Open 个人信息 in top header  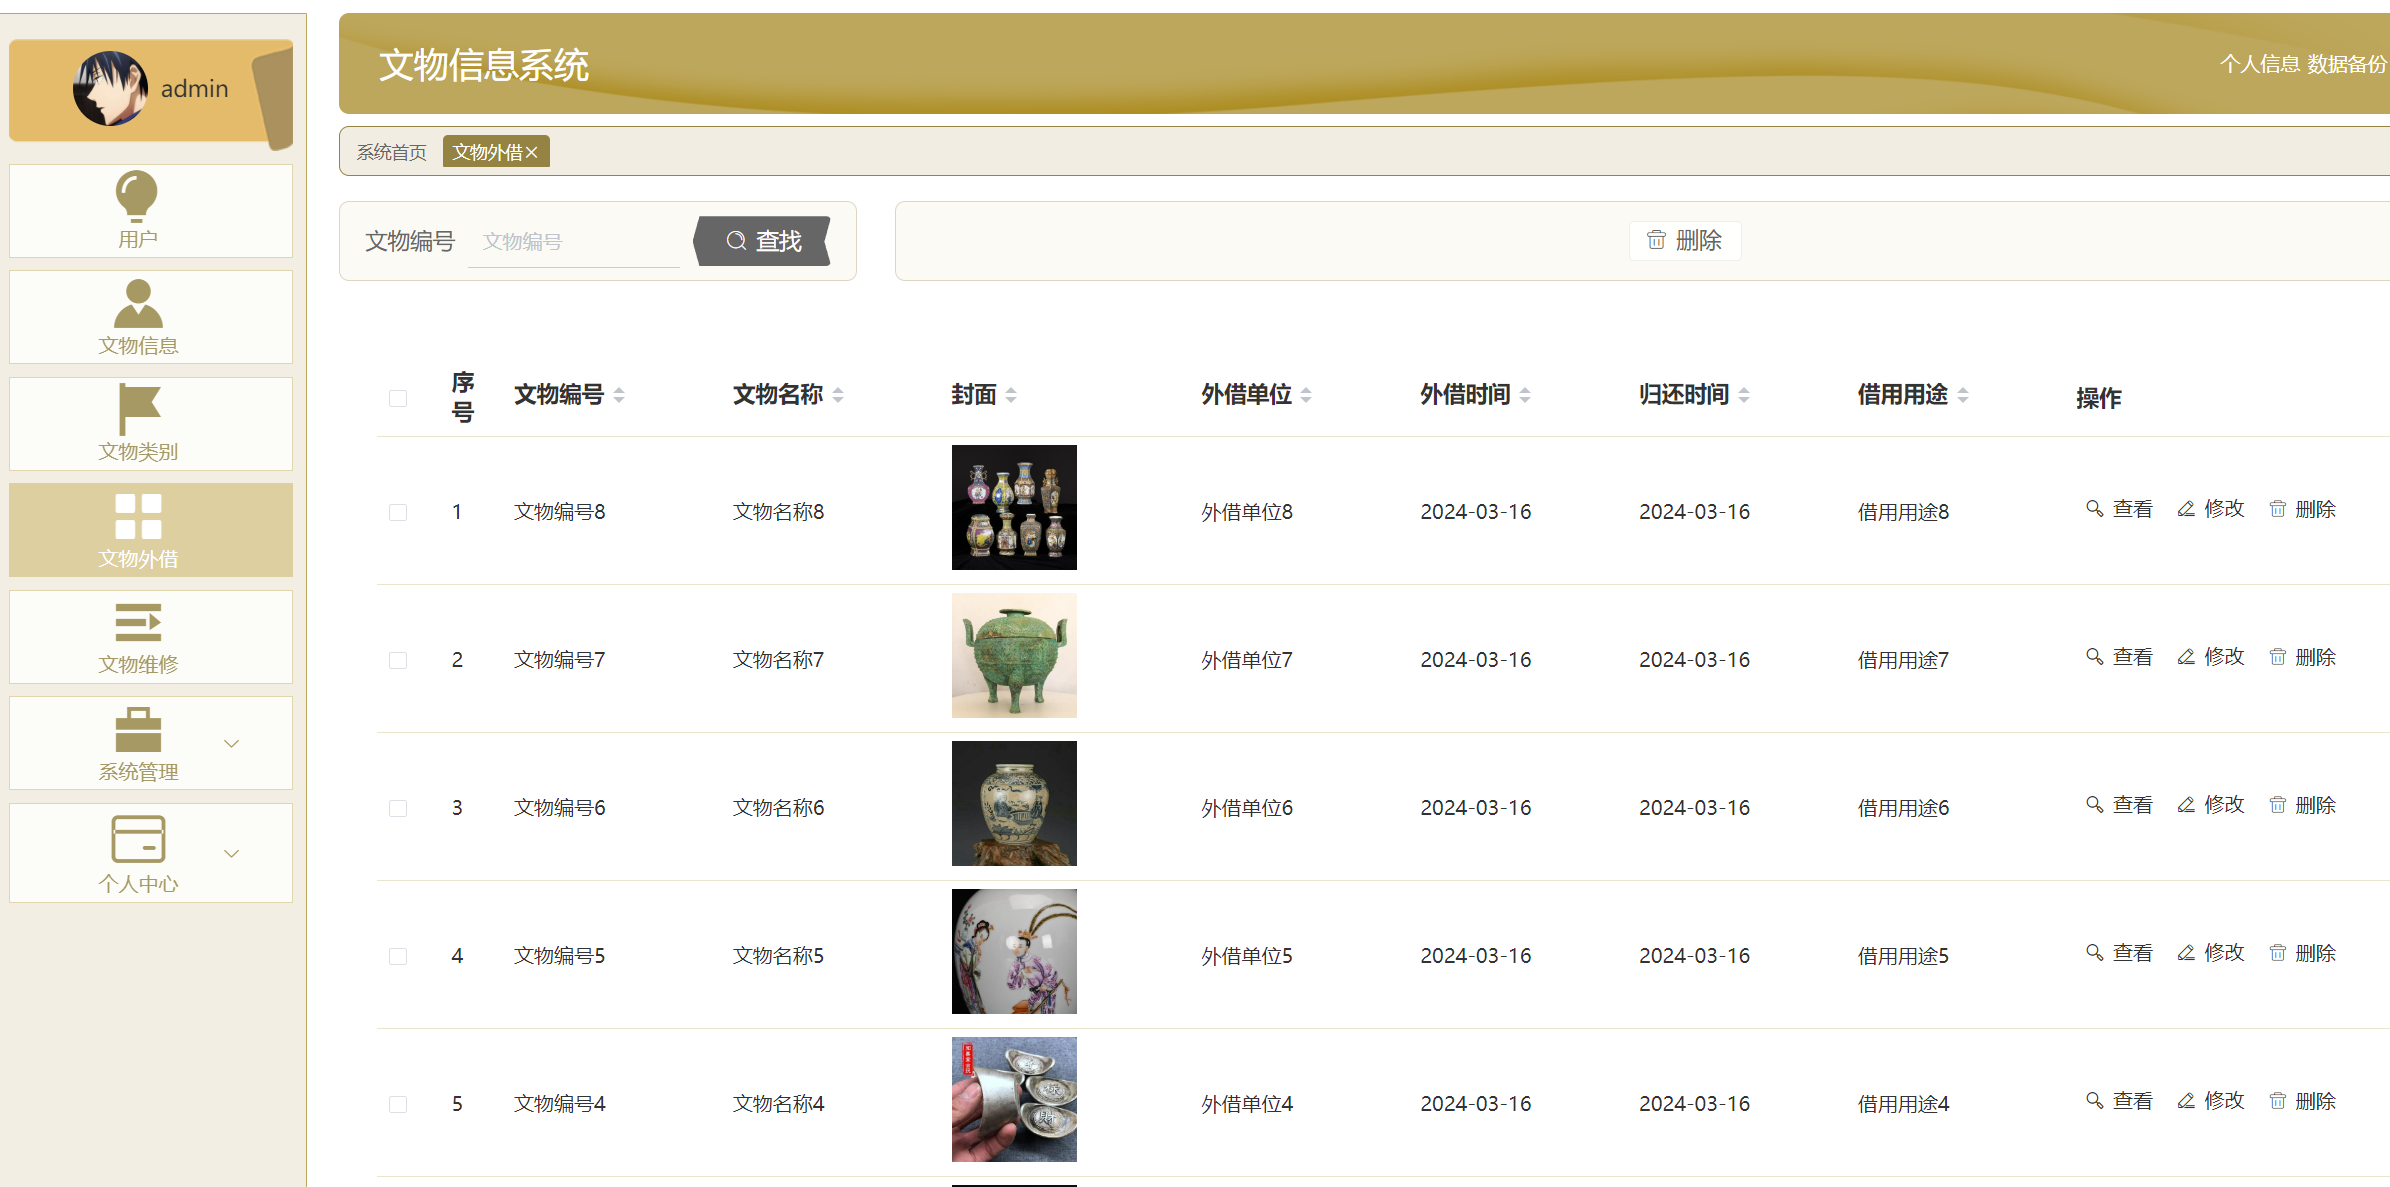pyautogui.click(x=2259, y=64)
